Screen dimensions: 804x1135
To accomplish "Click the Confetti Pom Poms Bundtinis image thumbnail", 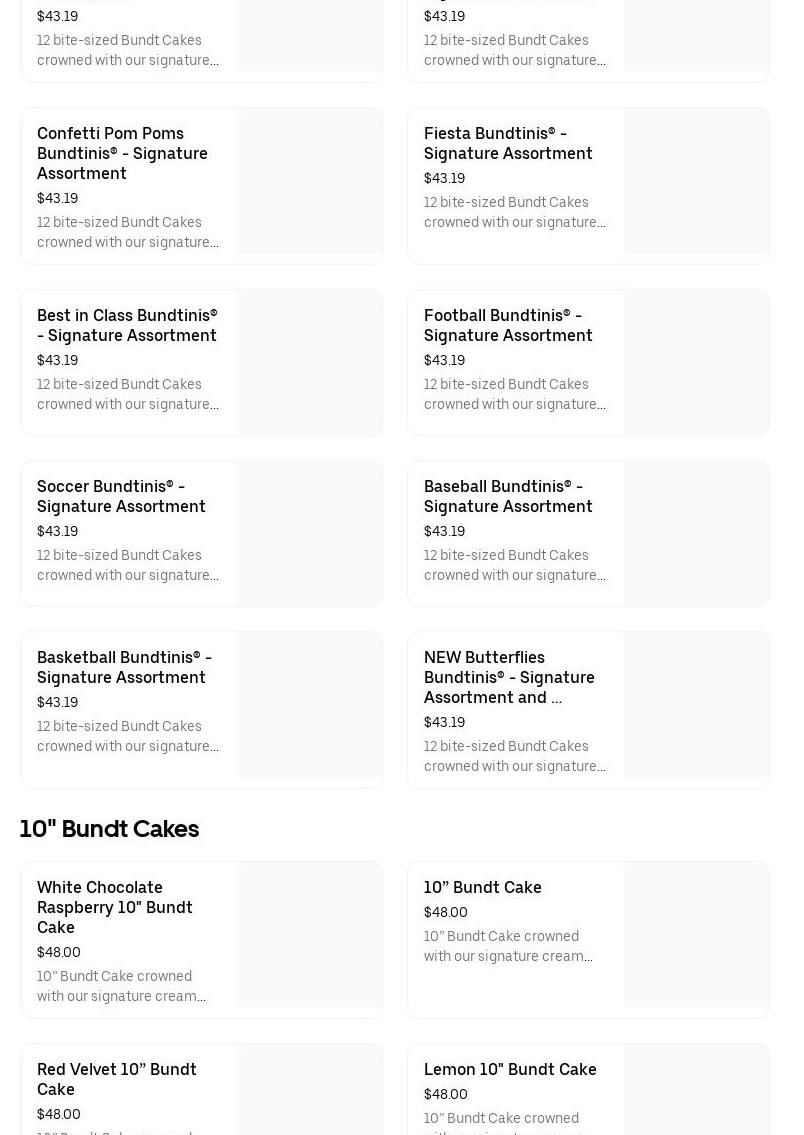I will [x=309, y=181].
